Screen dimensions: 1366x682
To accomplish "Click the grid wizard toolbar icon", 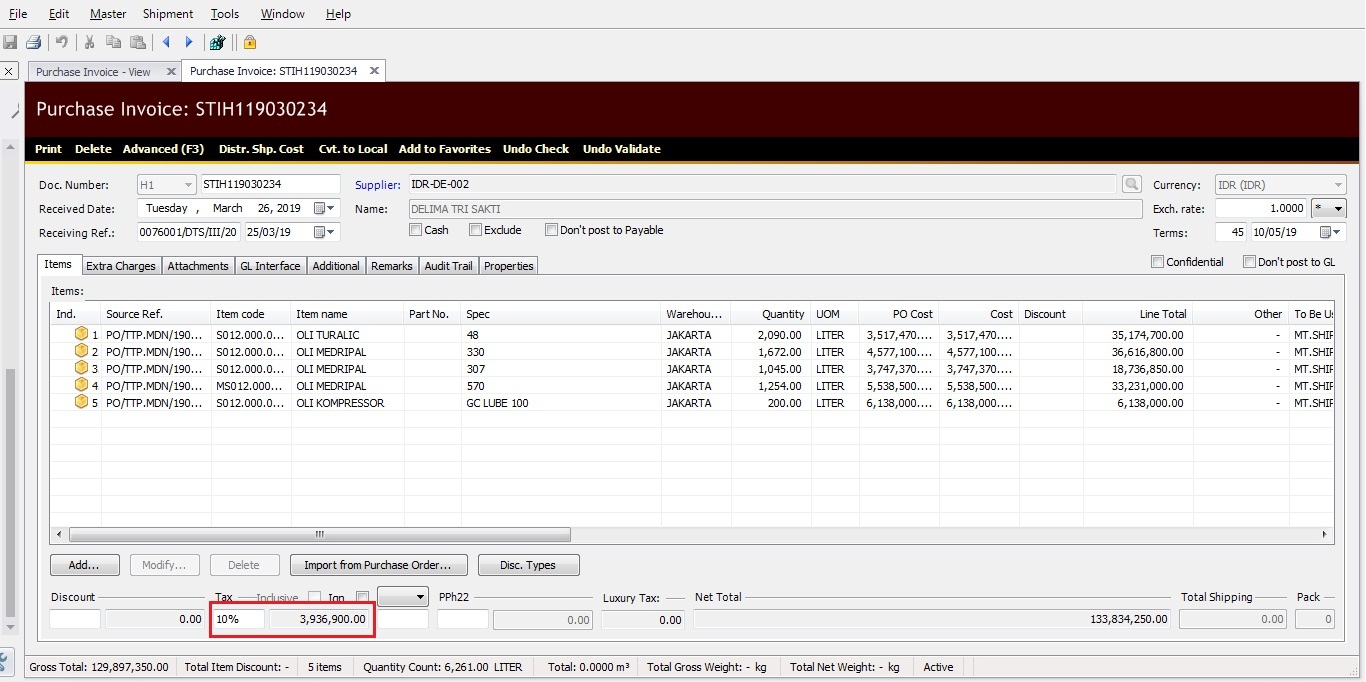I will pyautogui.click(x=216, y=42).
